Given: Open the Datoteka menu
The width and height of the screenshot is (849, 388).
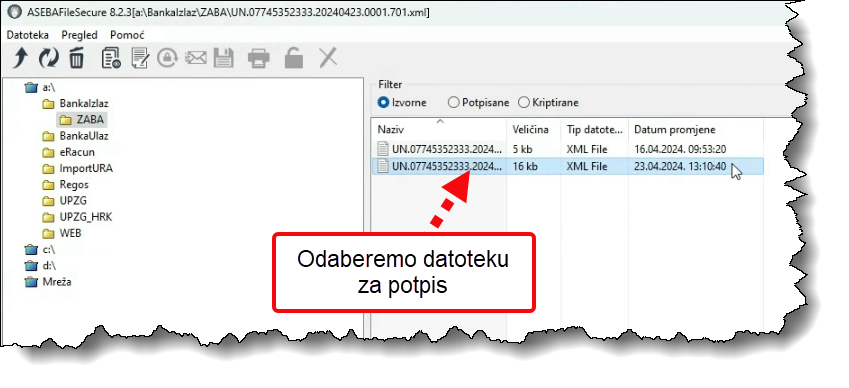Looking at the screenshot, I should [x=28, y=35].
